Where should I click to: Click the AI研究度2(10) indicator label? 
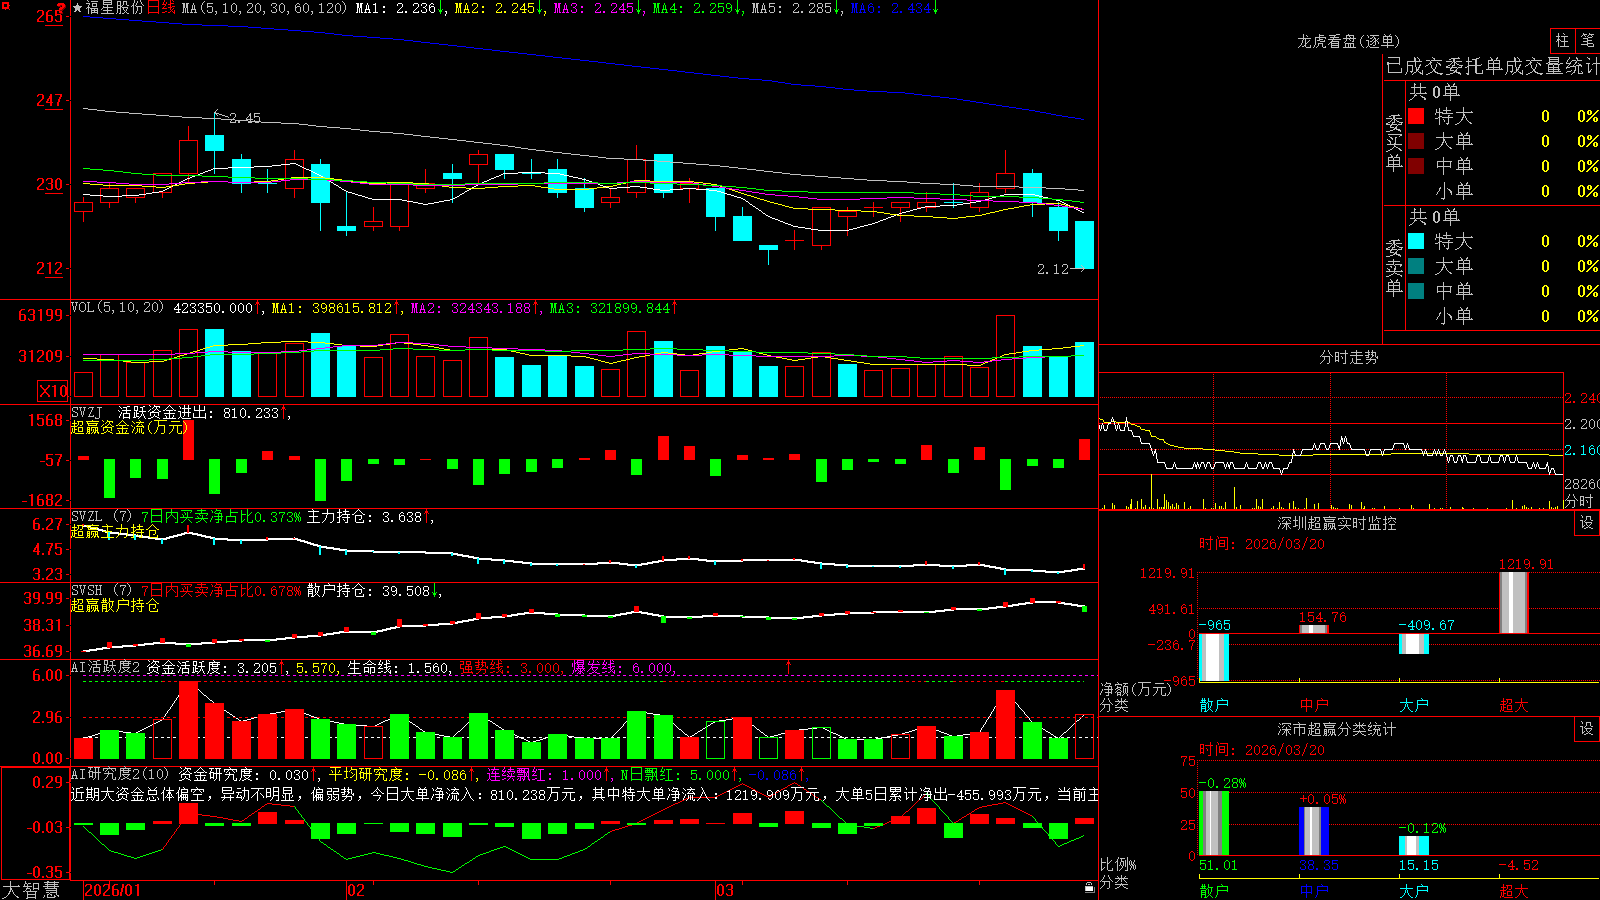coord(120,774)
